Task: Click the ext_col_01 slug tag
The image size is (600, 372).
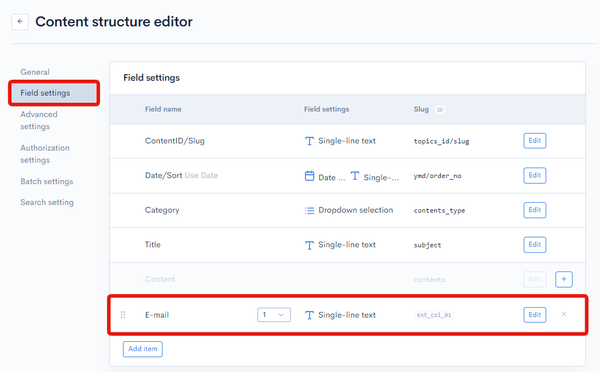Action: [434, 315]
